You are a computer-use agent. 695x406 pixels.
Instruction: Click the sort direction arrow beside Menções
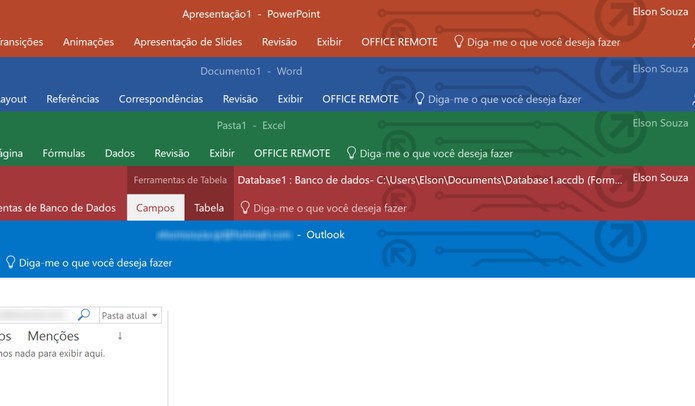click(120, 336)
